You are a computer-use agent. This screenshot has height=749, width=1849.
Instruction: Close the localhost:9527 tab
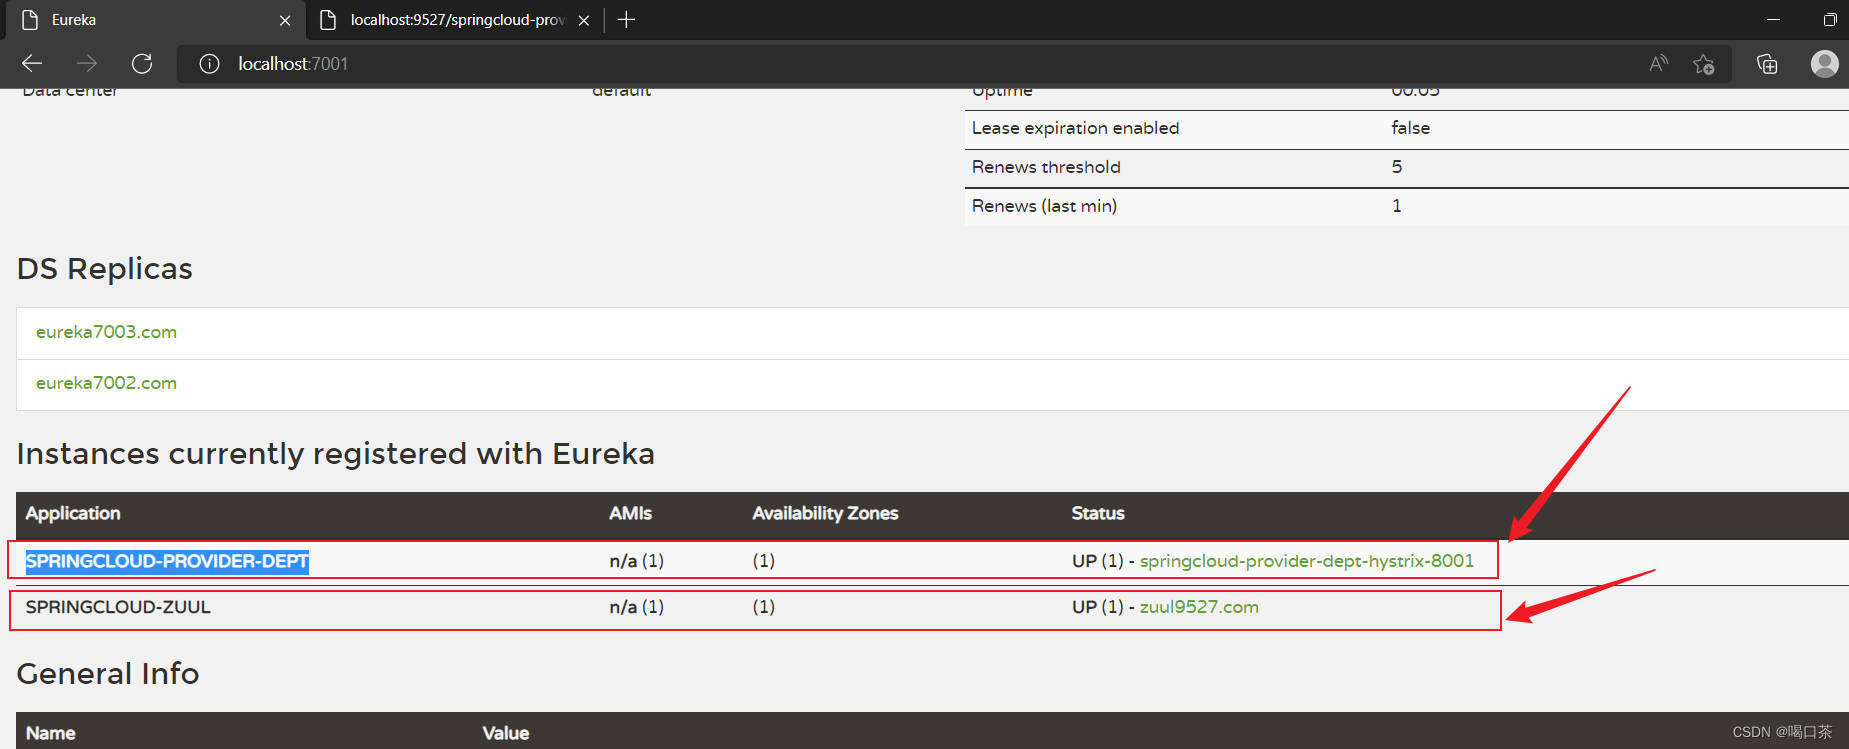(584, 20)
